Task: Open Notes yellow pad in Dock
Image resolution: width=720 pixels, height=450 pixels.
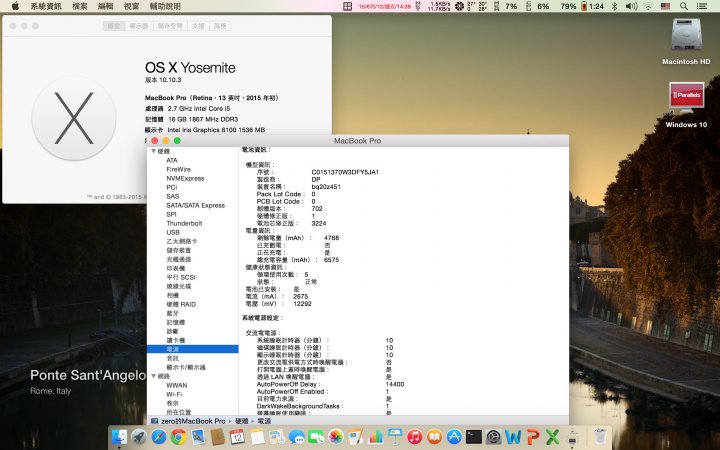Action: pos(257,436)
